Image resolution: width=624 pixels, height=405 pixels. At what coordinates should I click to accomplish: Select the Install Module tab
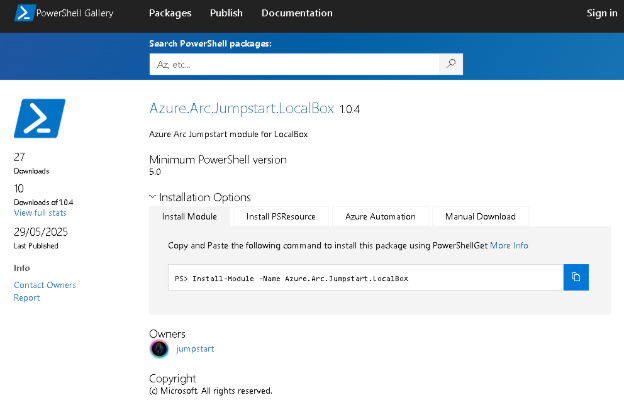tap(189, 216)
